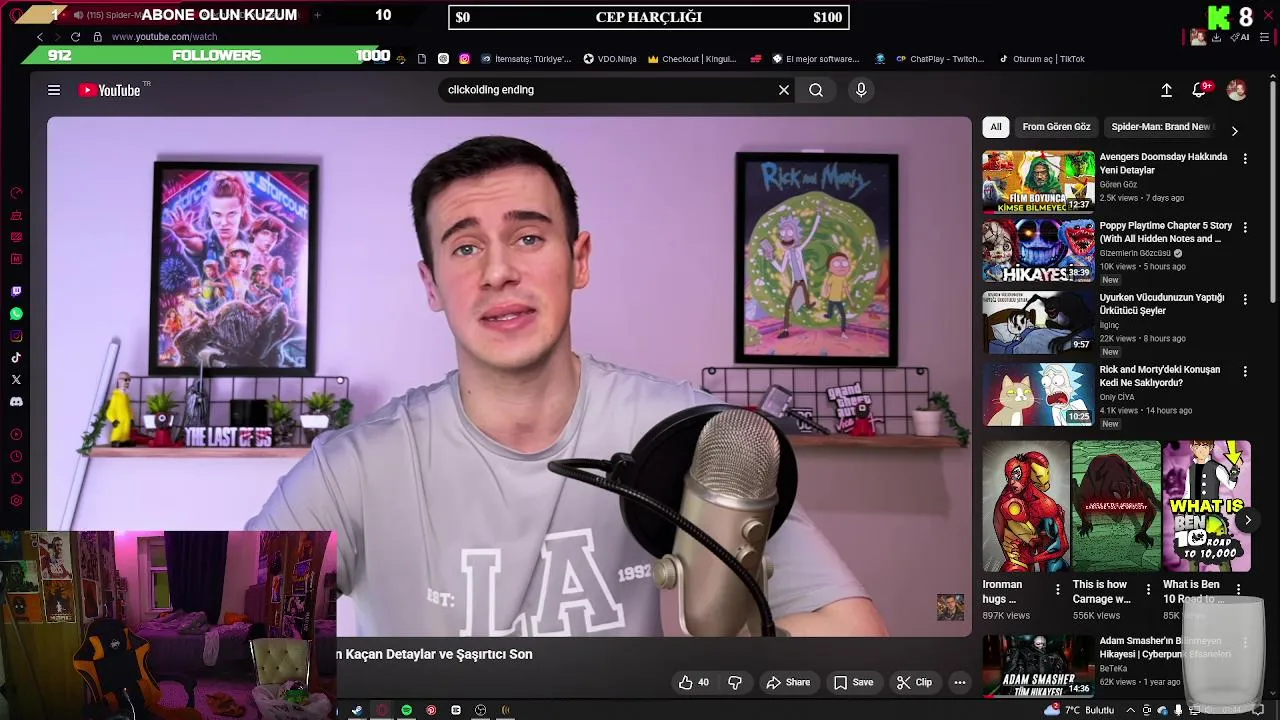Open the İtemsatış: Türkiye bookmark
This screenshot has height=720, width=1280.
pyautogui.click(x=525, y=59)
